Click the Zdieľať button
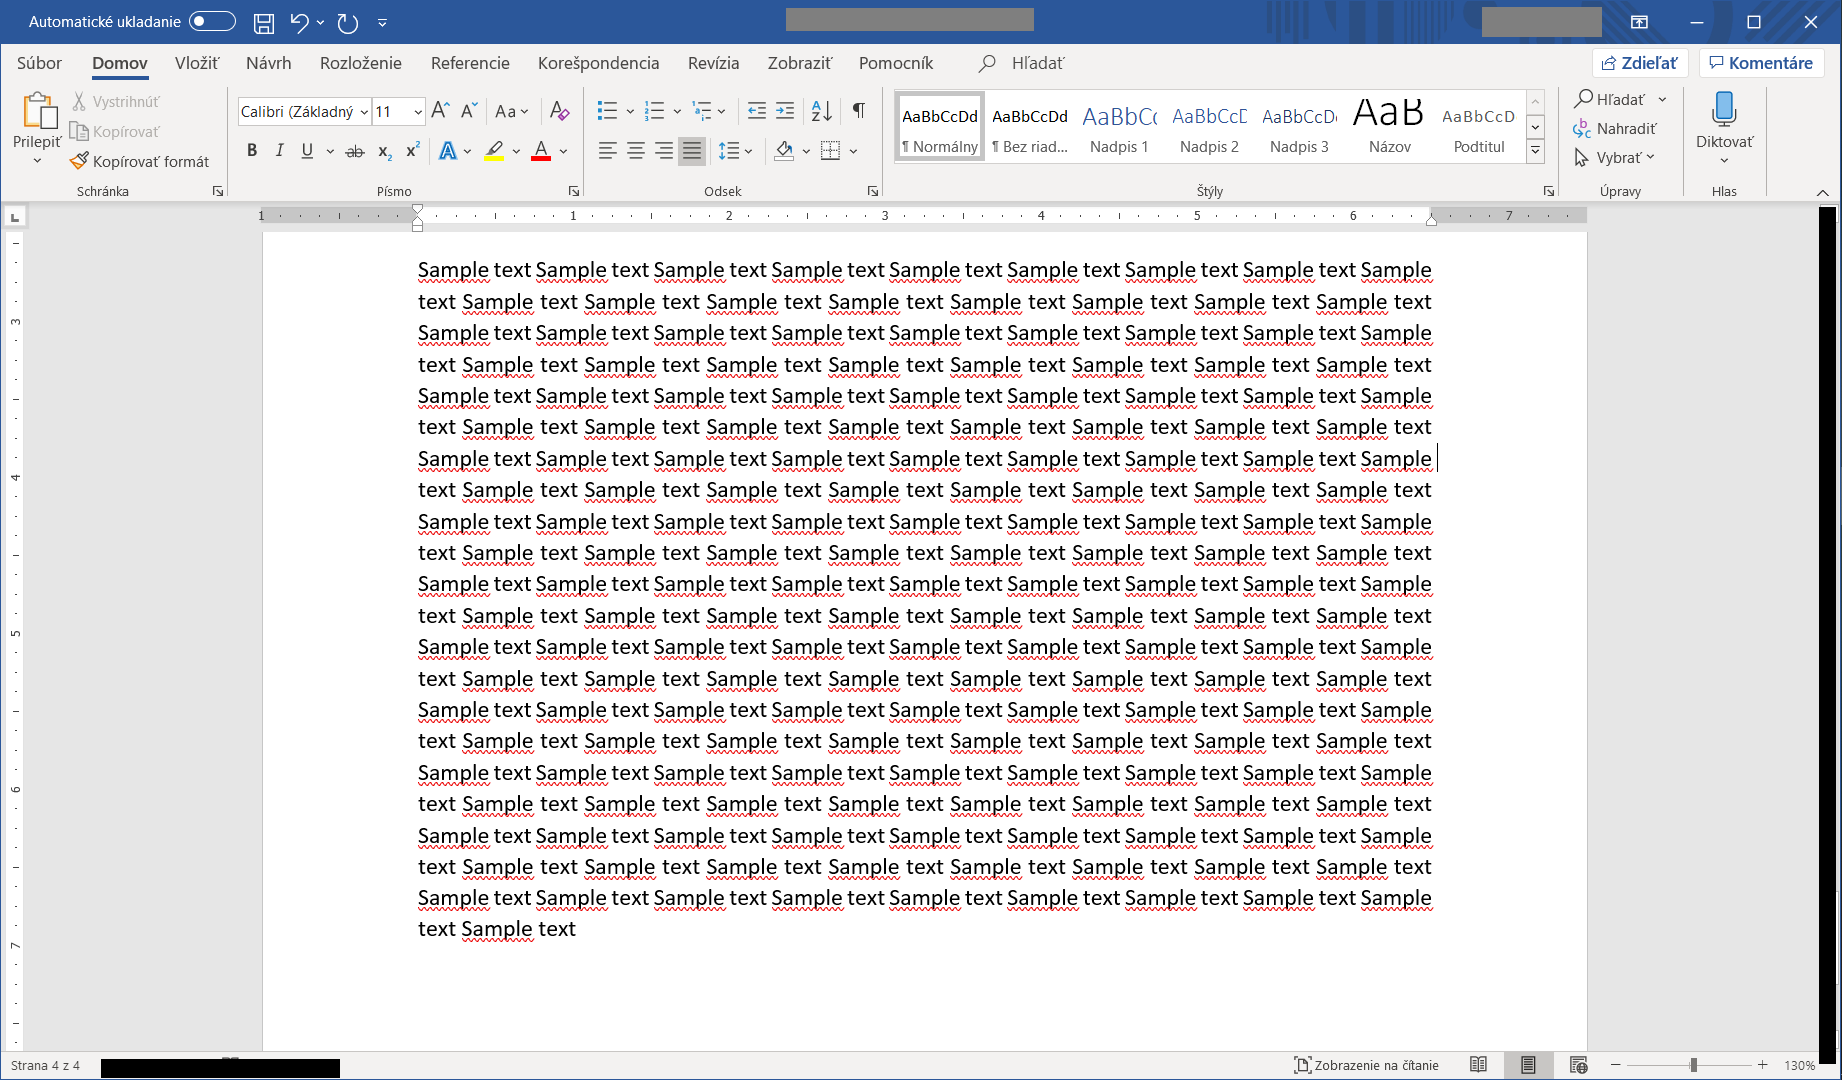Image resolution: width=1842 pixels, height=1080 pixels. 1640,63
